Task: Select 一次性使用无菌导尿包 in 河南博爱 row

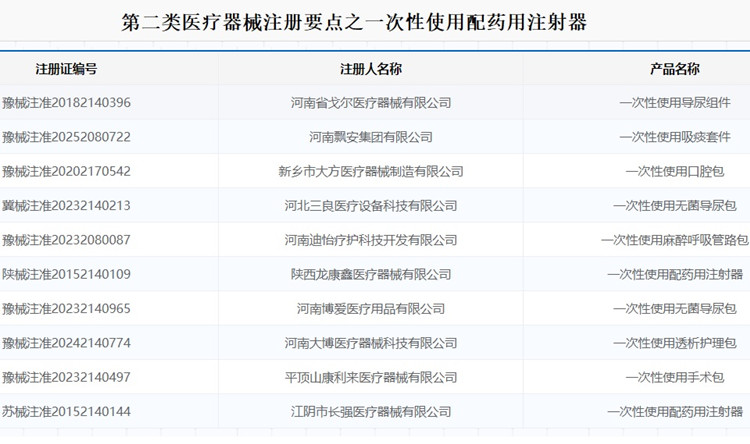Action: (x=675, y=309)
